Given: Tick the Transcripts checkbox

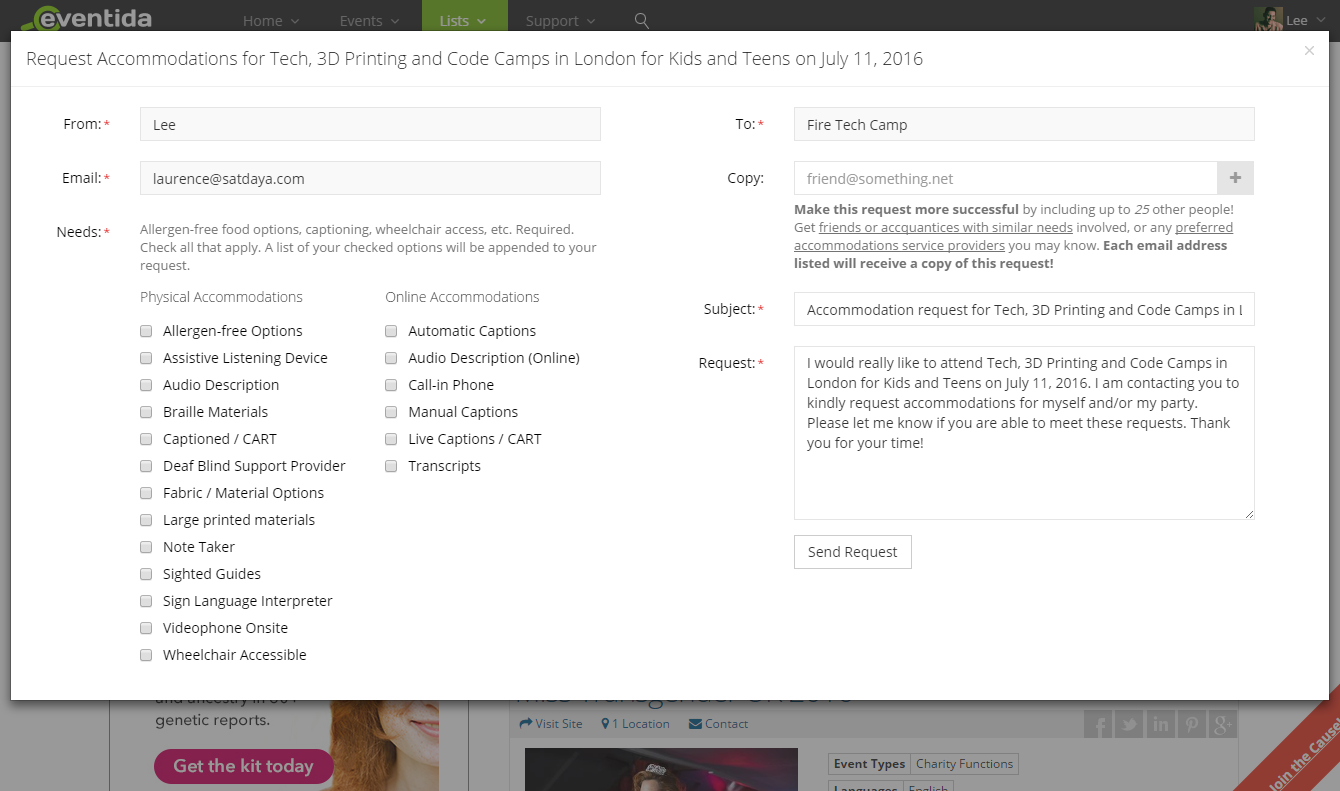Looking at the screenshot, I should click(391, 466).
